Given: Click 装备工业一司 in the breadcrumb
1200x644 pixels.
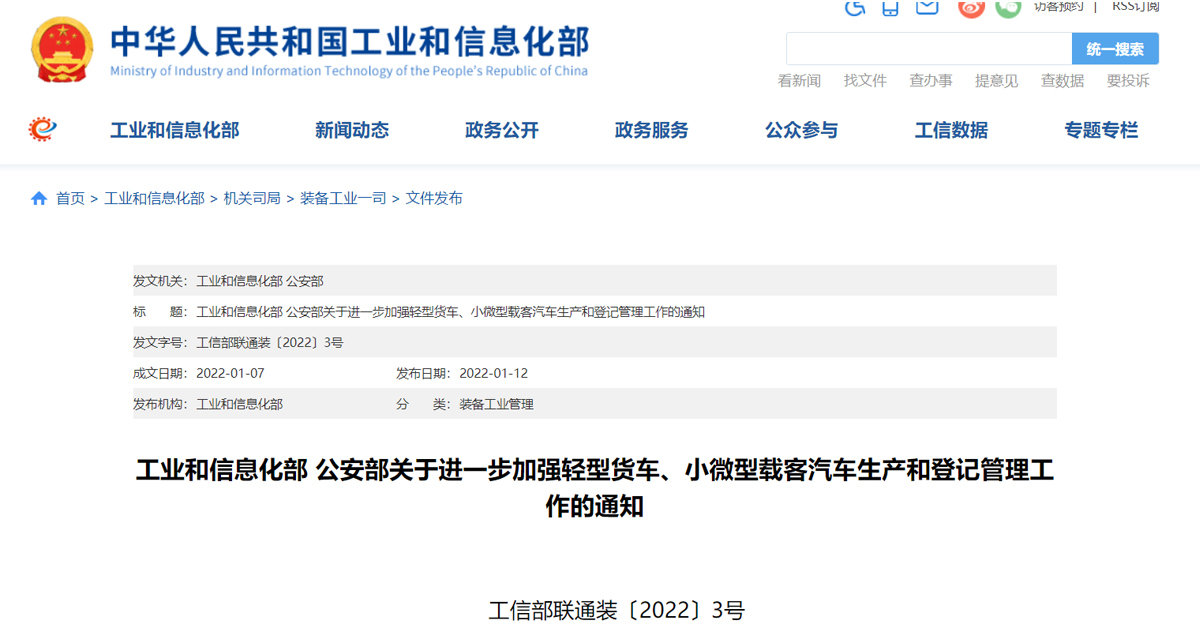Looking at the screenshot, I should [343, 198].
